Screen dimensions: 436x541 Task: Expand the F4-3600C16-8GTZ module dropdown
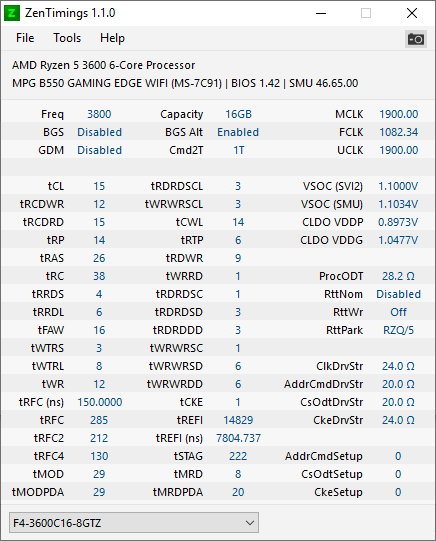pyautogui.click(x=134, y=523)
